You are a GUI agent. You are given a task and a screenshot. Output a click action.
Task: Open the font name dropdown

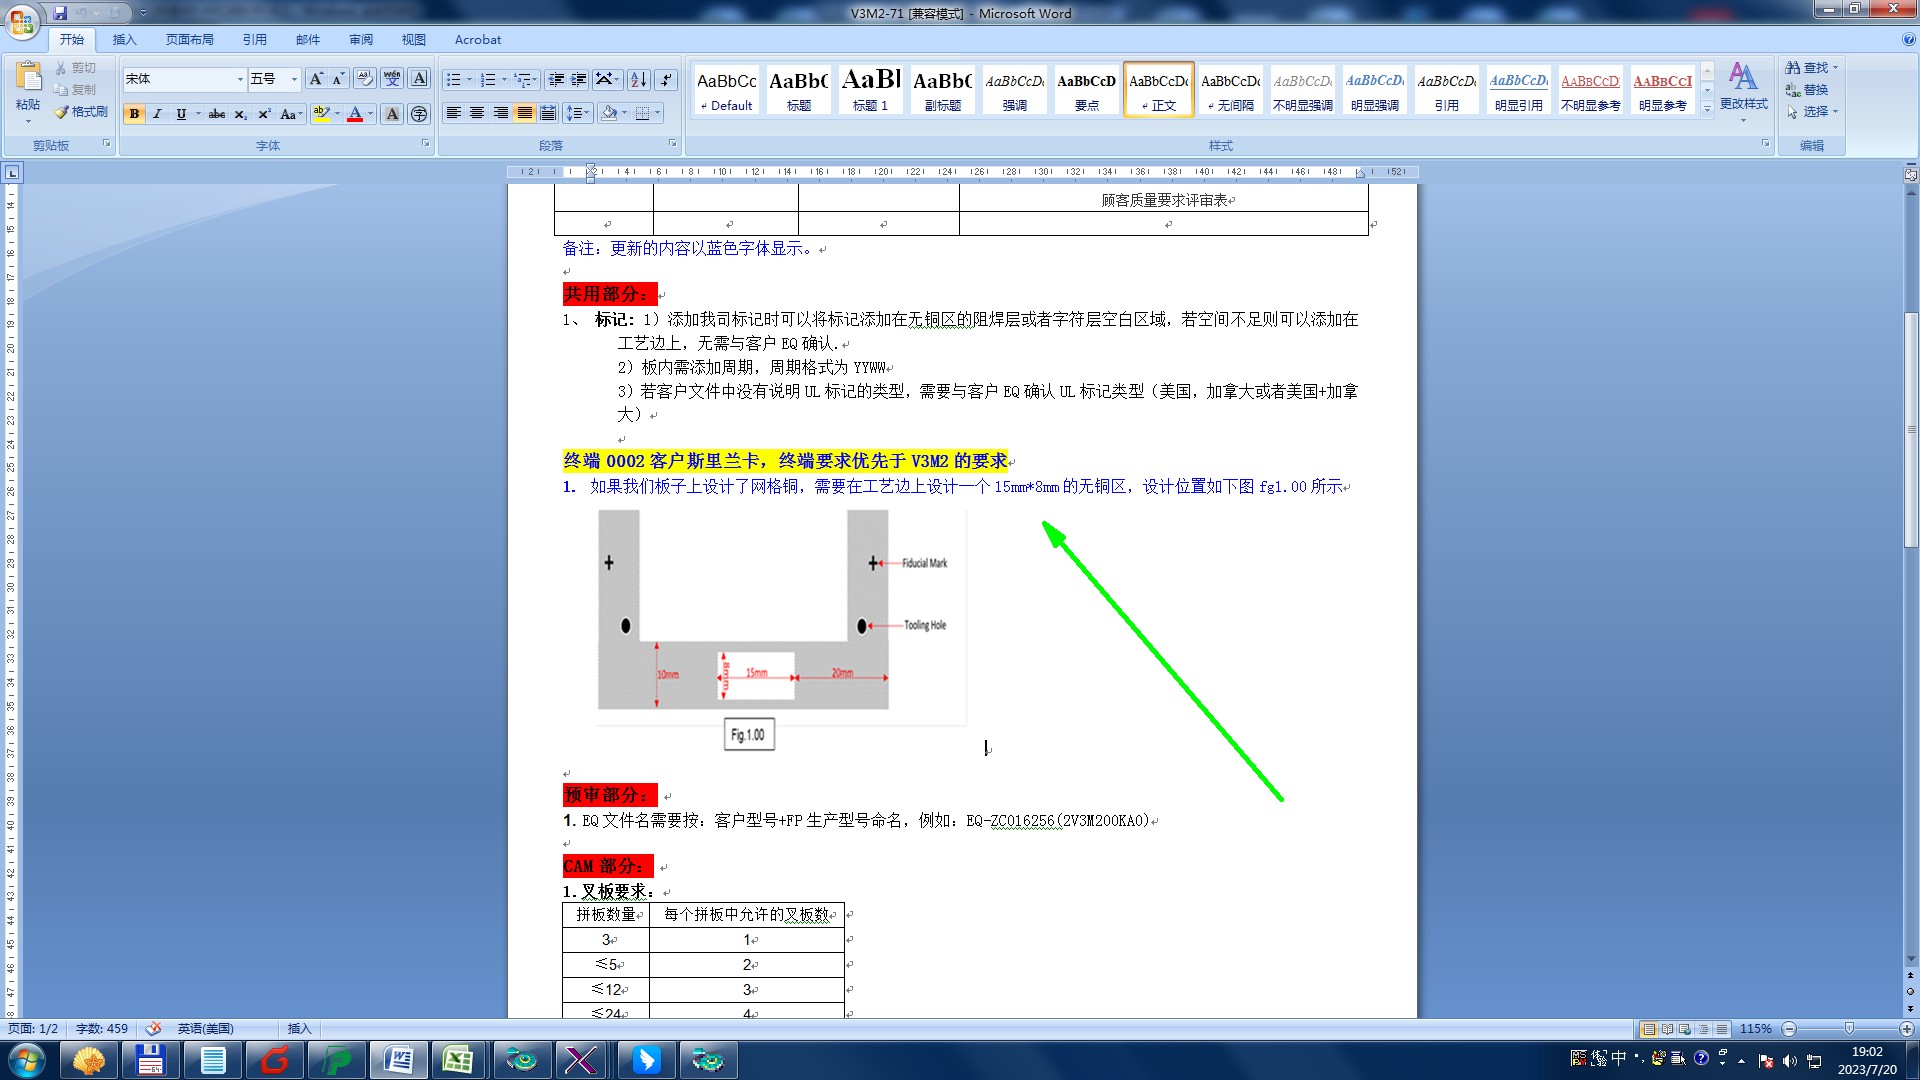point(240,79)
